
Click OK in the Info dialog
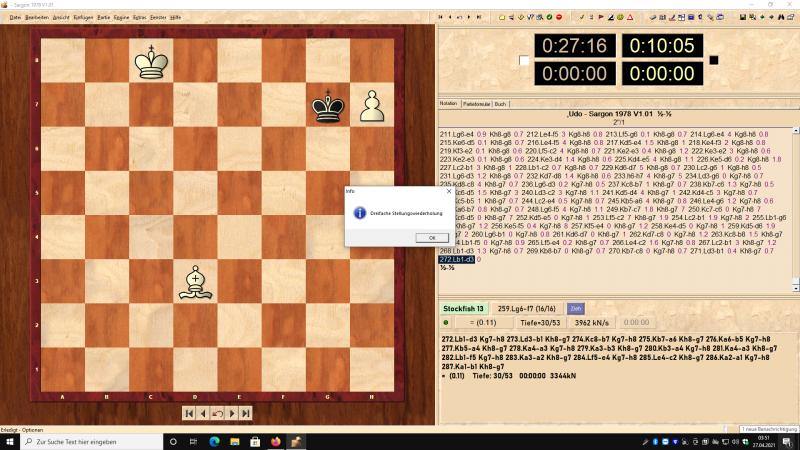click(x=431, y=237)
